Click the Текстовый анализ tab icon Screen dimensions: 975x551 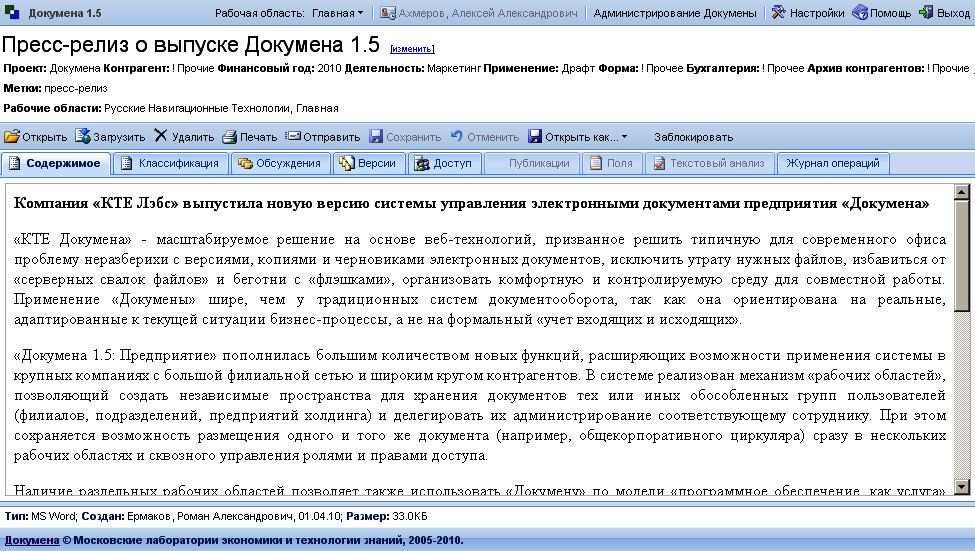point(659,164)
